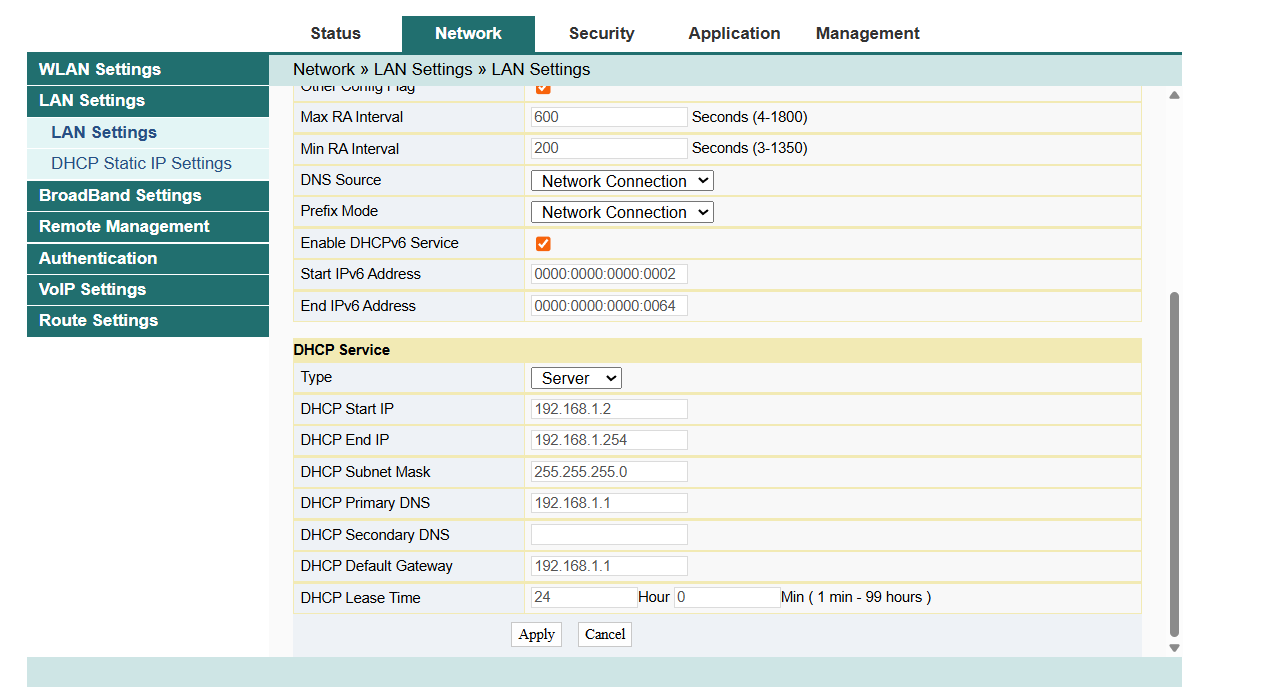Click the DHCP Start IP field
The image size is (1266, 692).
point(609,409)
